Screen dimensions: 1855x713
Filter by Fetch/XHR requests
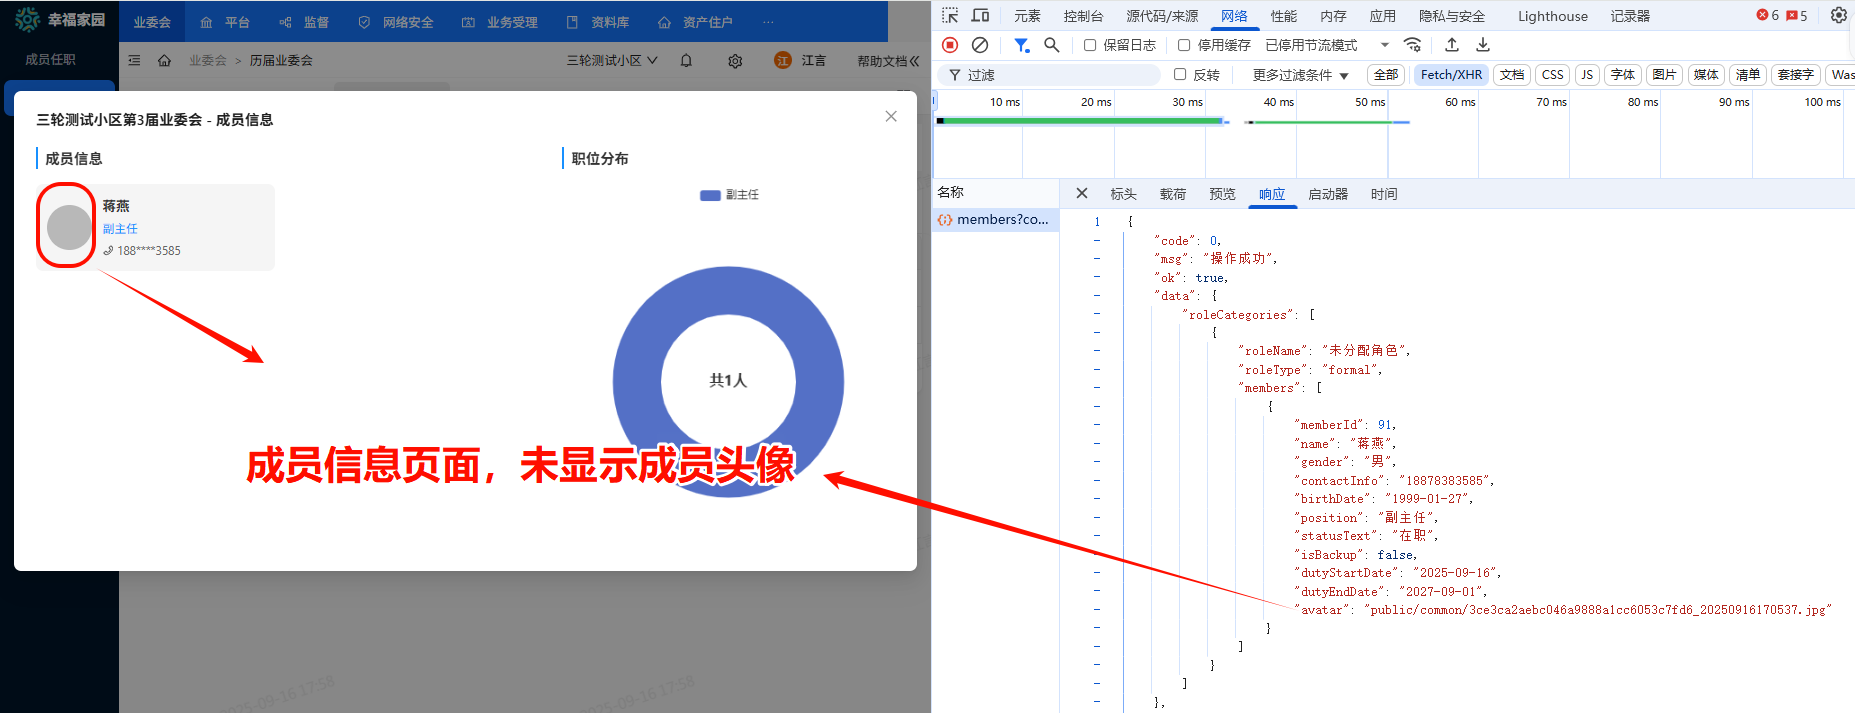click(x=1451, y=75)
